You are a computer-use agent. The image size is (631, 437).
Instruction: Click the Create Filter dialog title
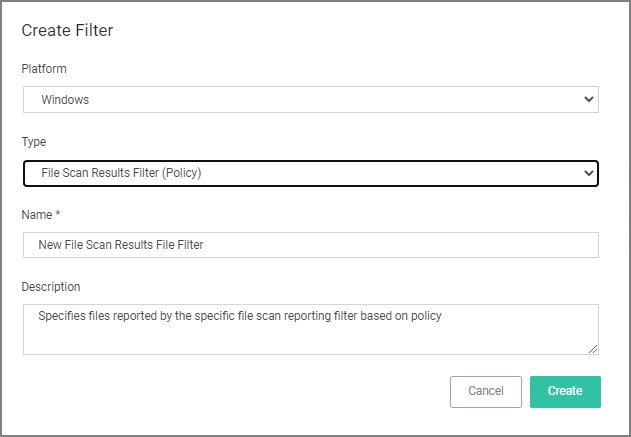point(67,31)
